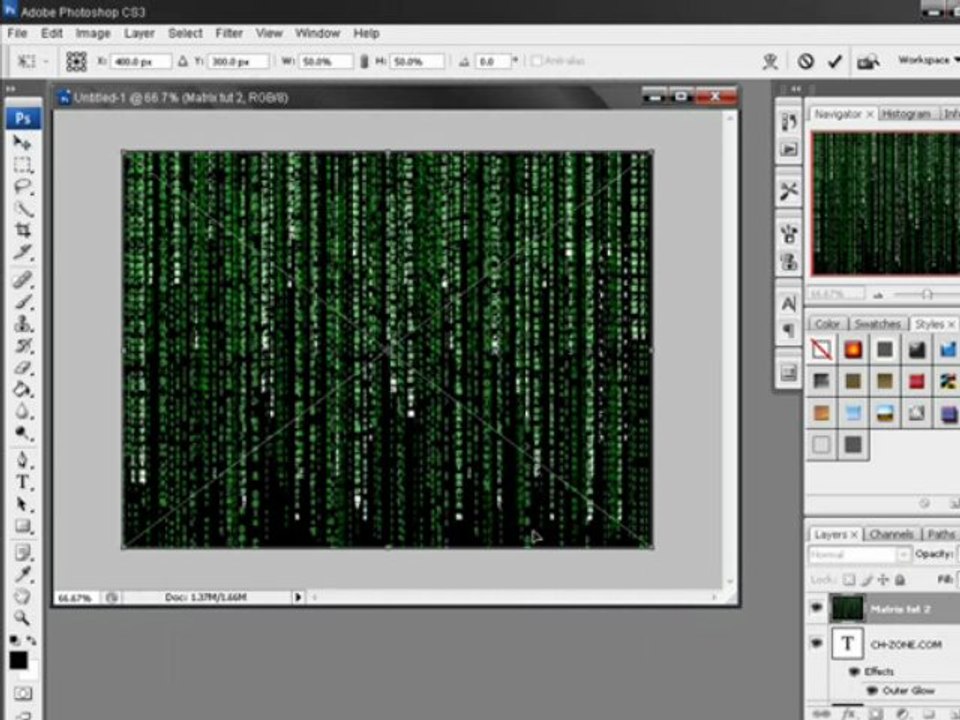Switch to the Color tab

(827, 324)
